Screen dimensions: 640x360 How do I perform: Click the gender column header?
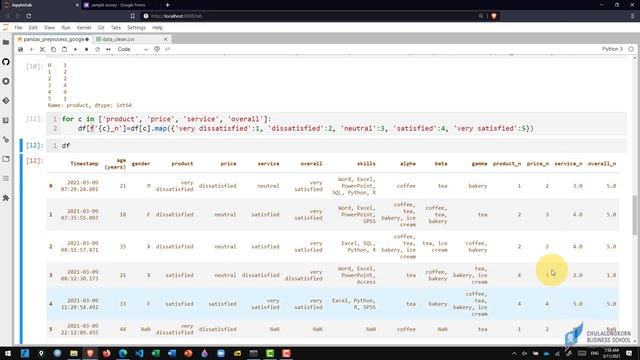click(141, 164)
